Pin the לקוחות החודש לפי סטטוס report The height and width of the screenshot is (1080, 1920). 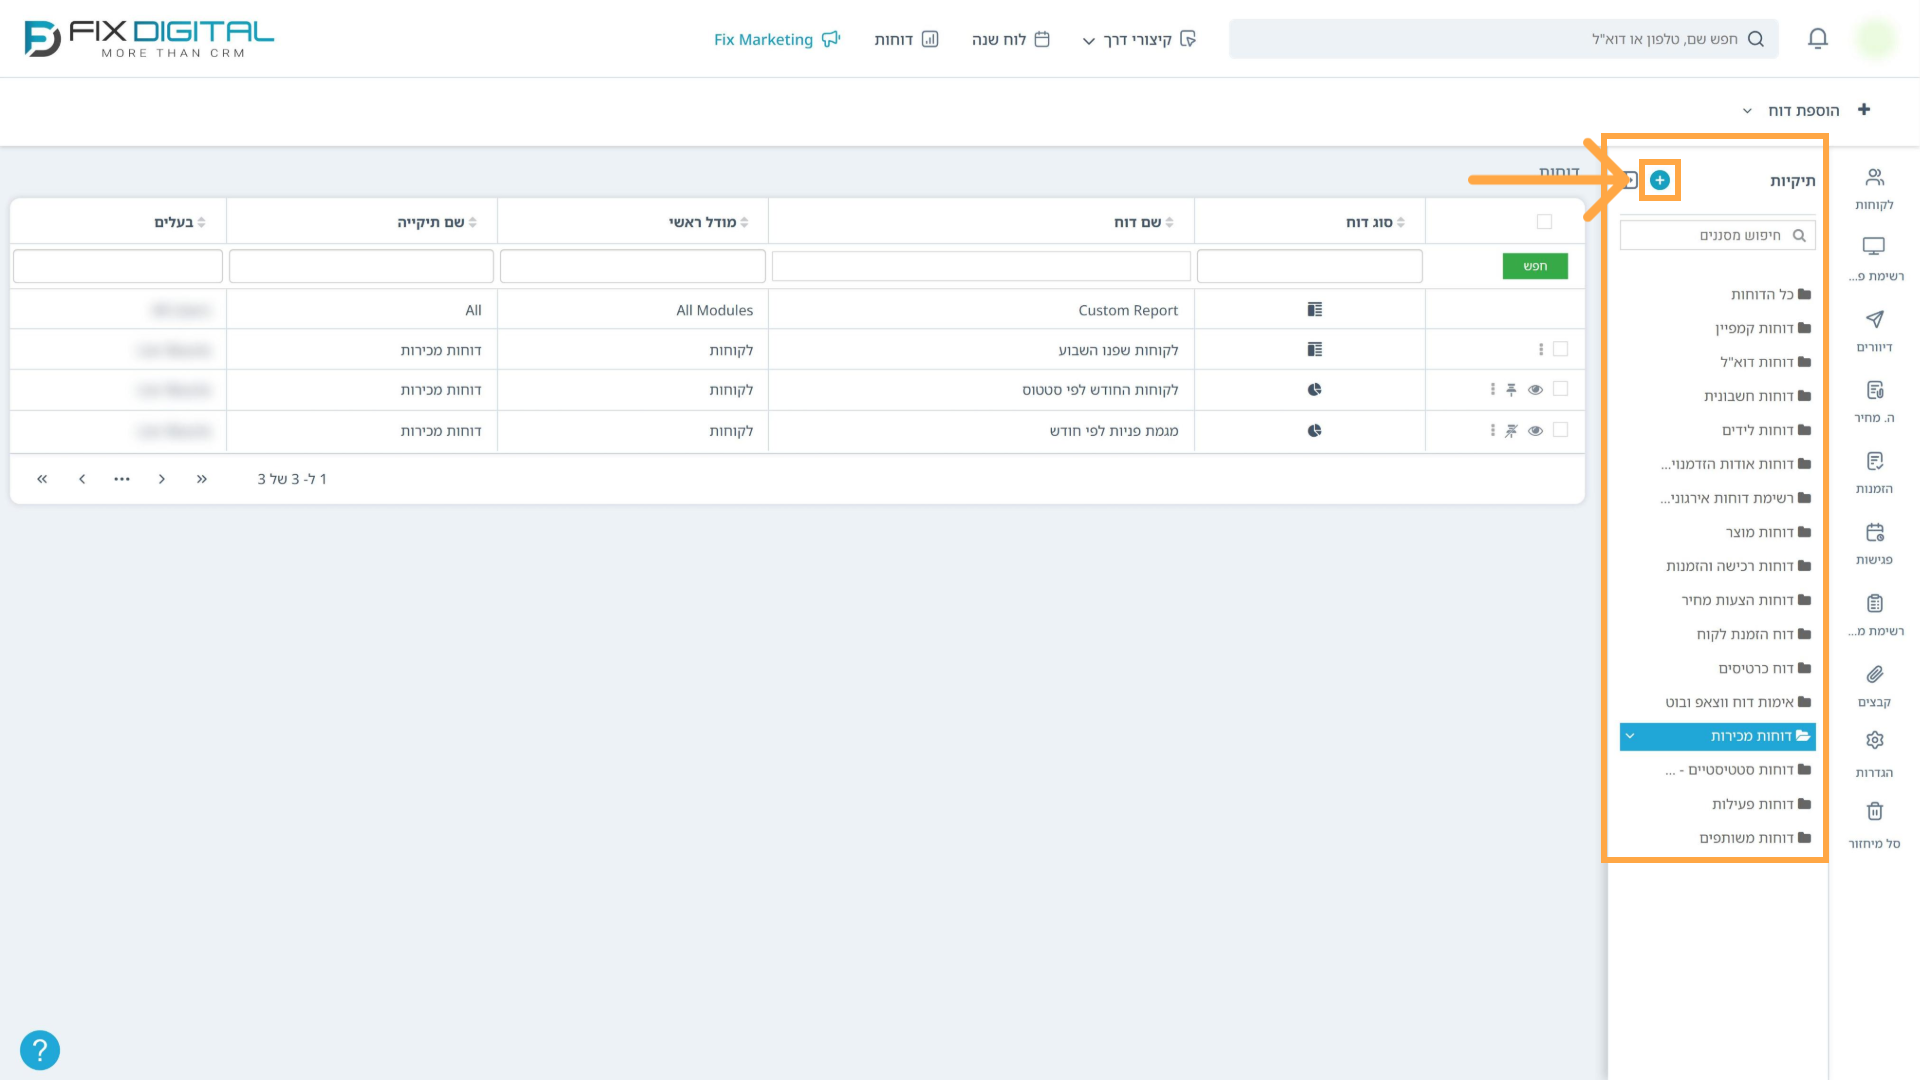point(1511,390)
